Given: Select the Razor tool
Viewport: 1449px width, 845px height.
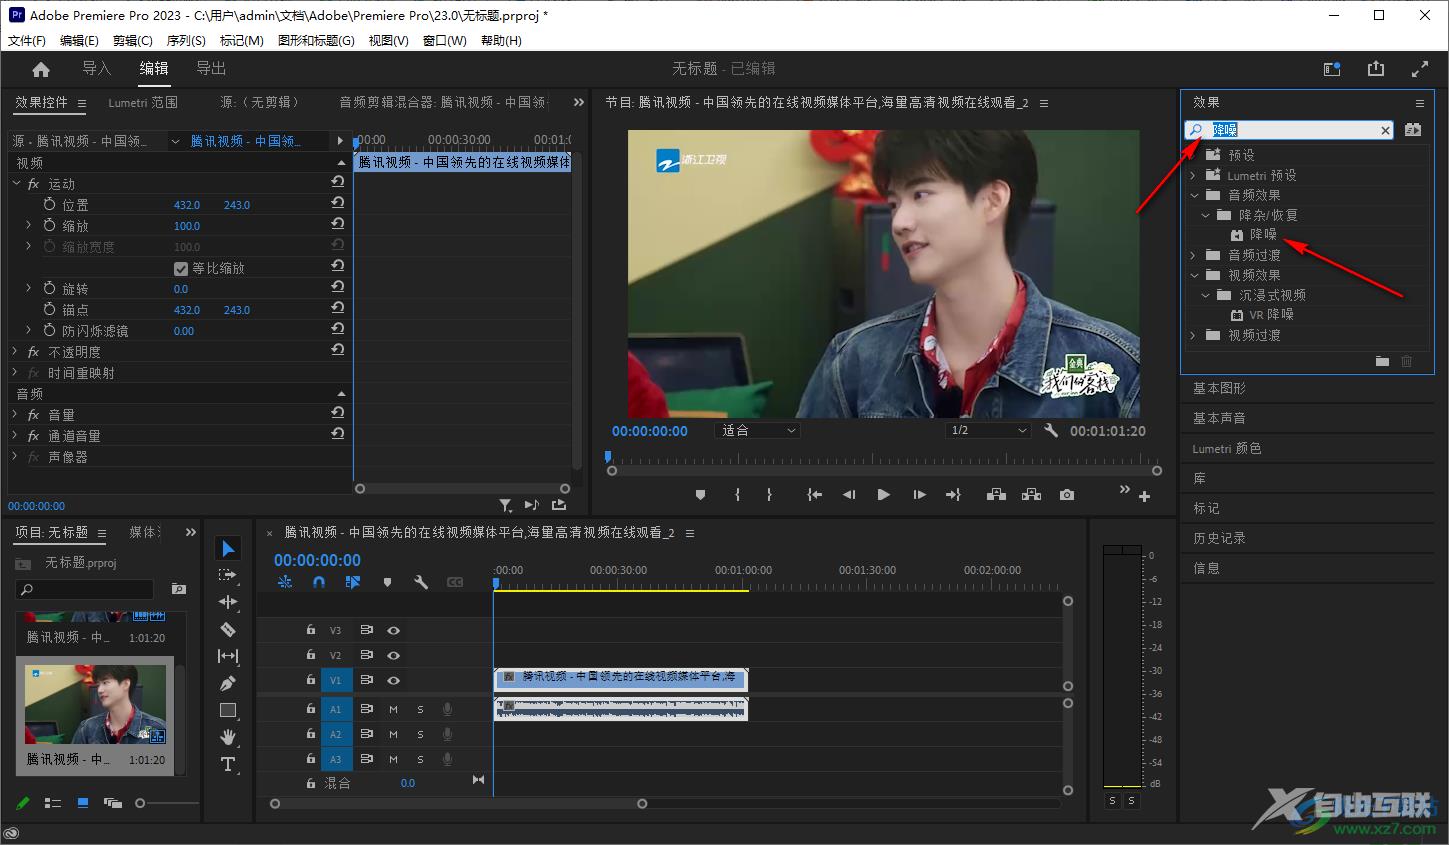Looking at the screenshot, I should (x=228, y=629).
